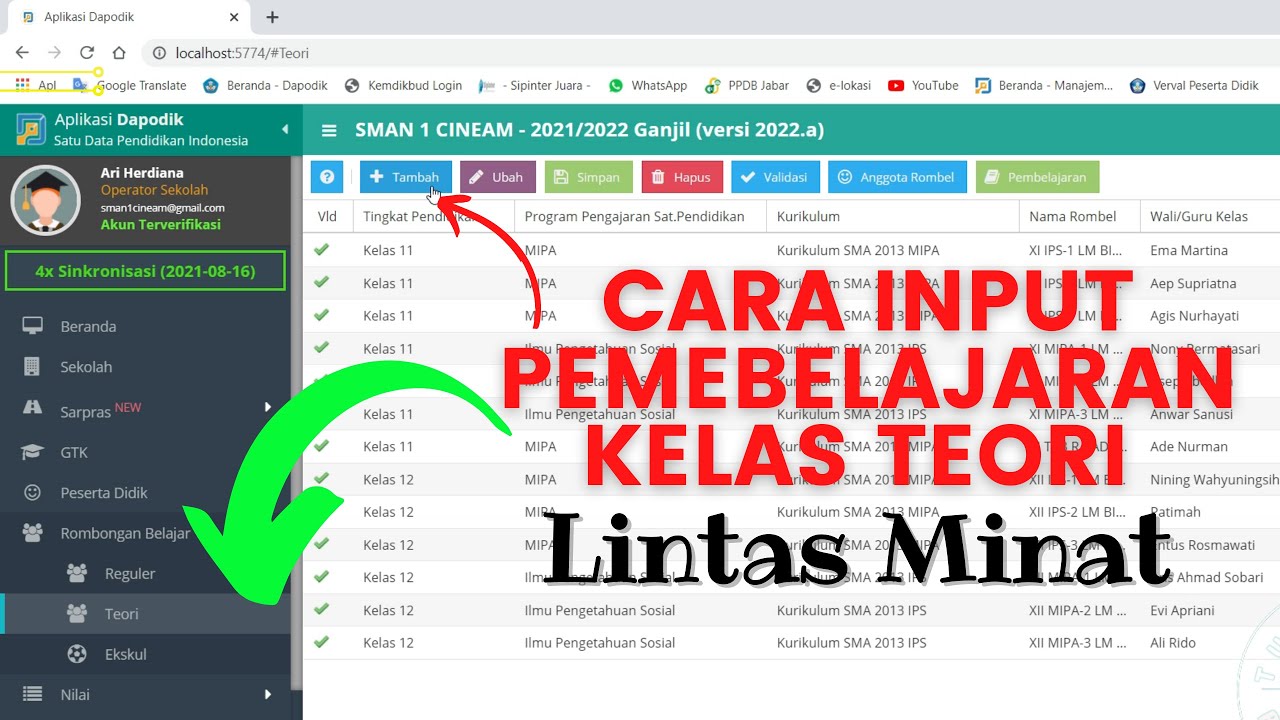Screen dimensions: 1280x720
Task: Click the Aplikasi Dapodik logo icon
Action: [31, 129]
